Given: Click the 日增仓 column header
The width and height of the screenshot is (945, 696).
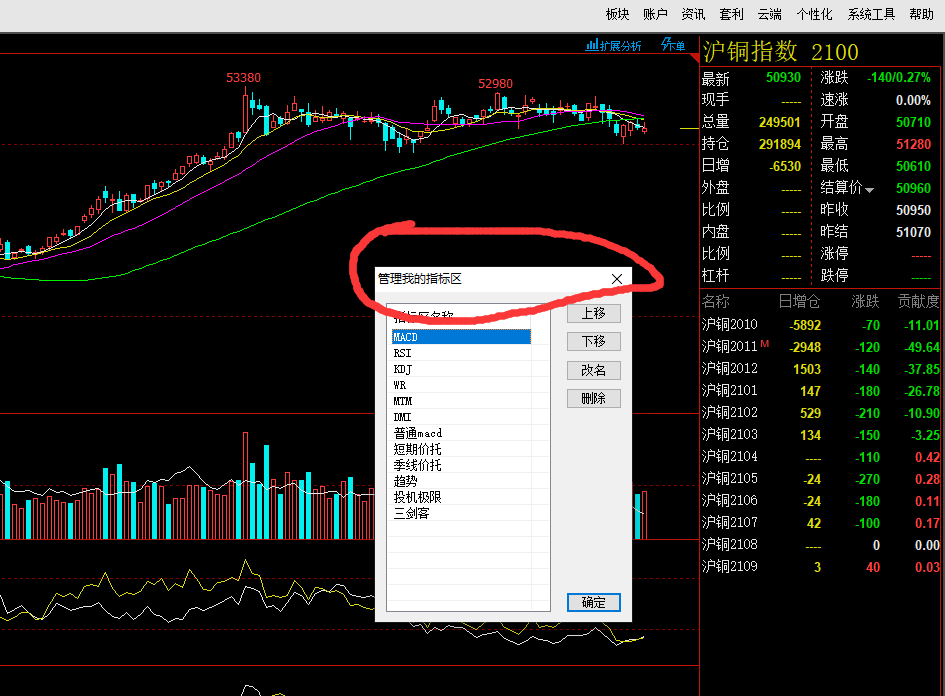Looking at the screenshot, I should point(799,301).
